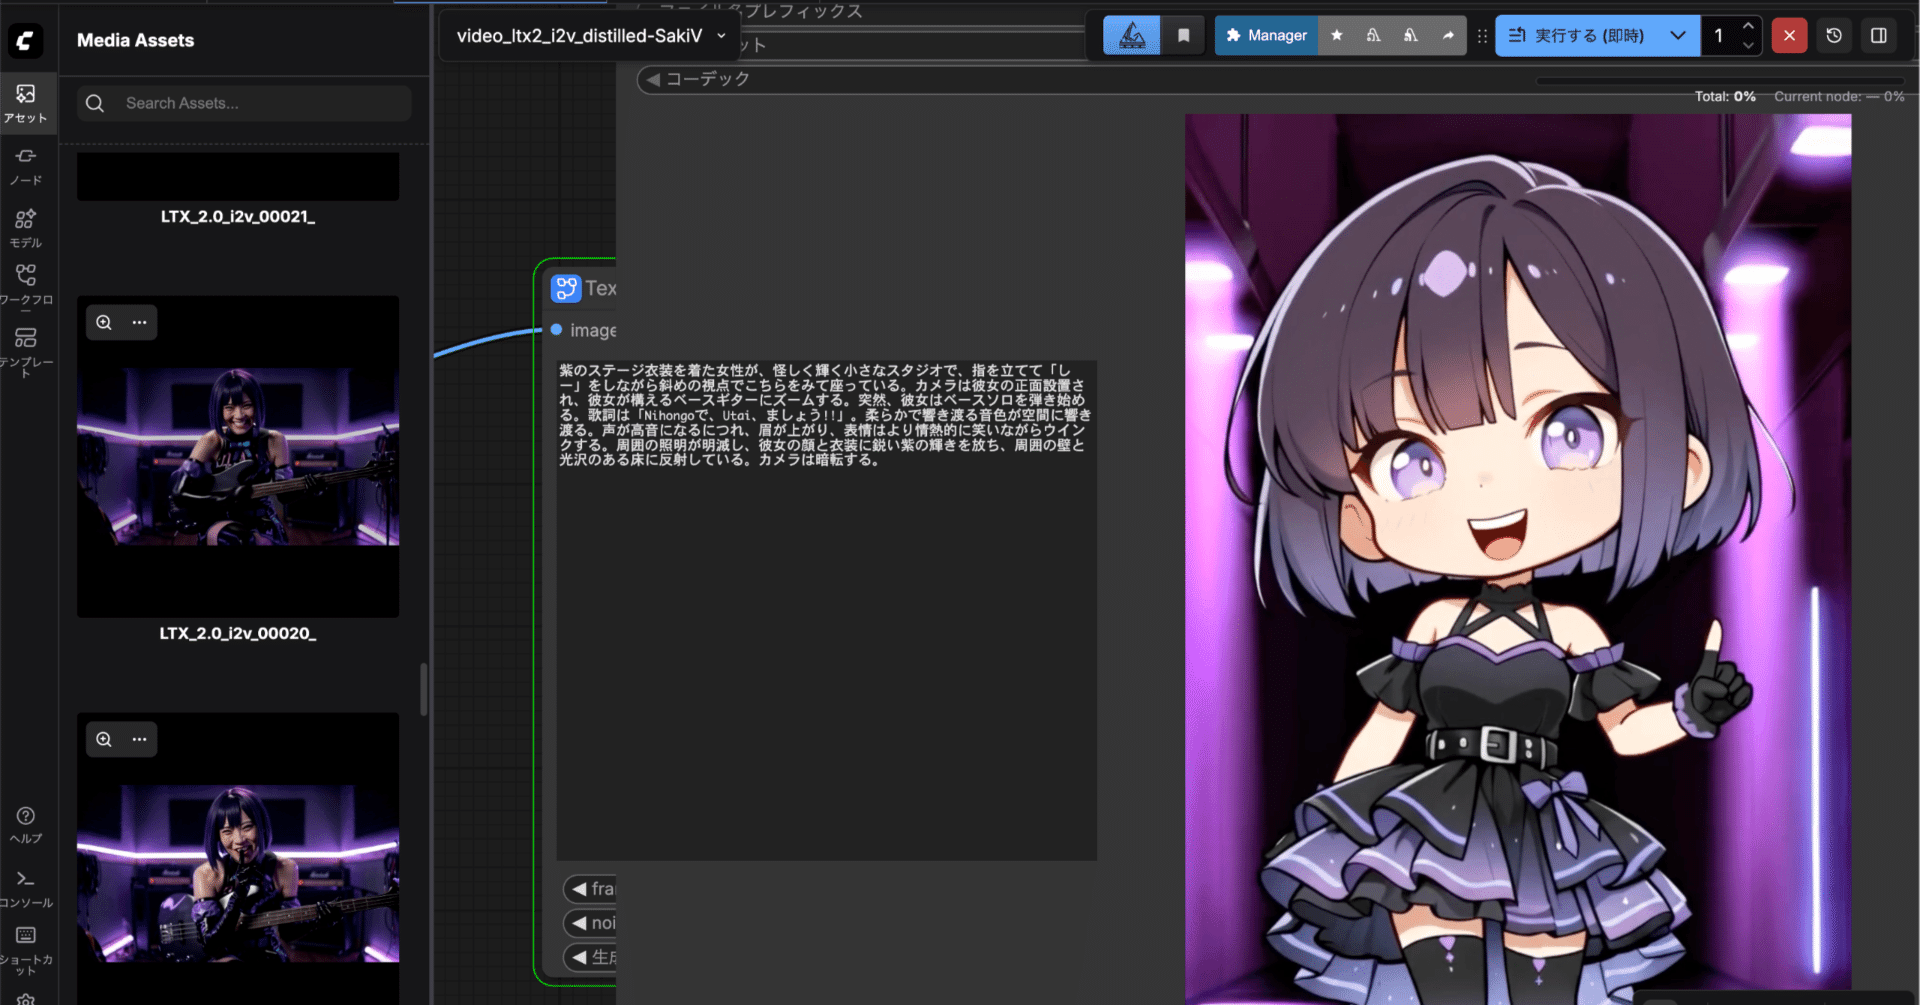Click the Search Assets input field
This screenshot has height=1005, width=1920.
243,102
